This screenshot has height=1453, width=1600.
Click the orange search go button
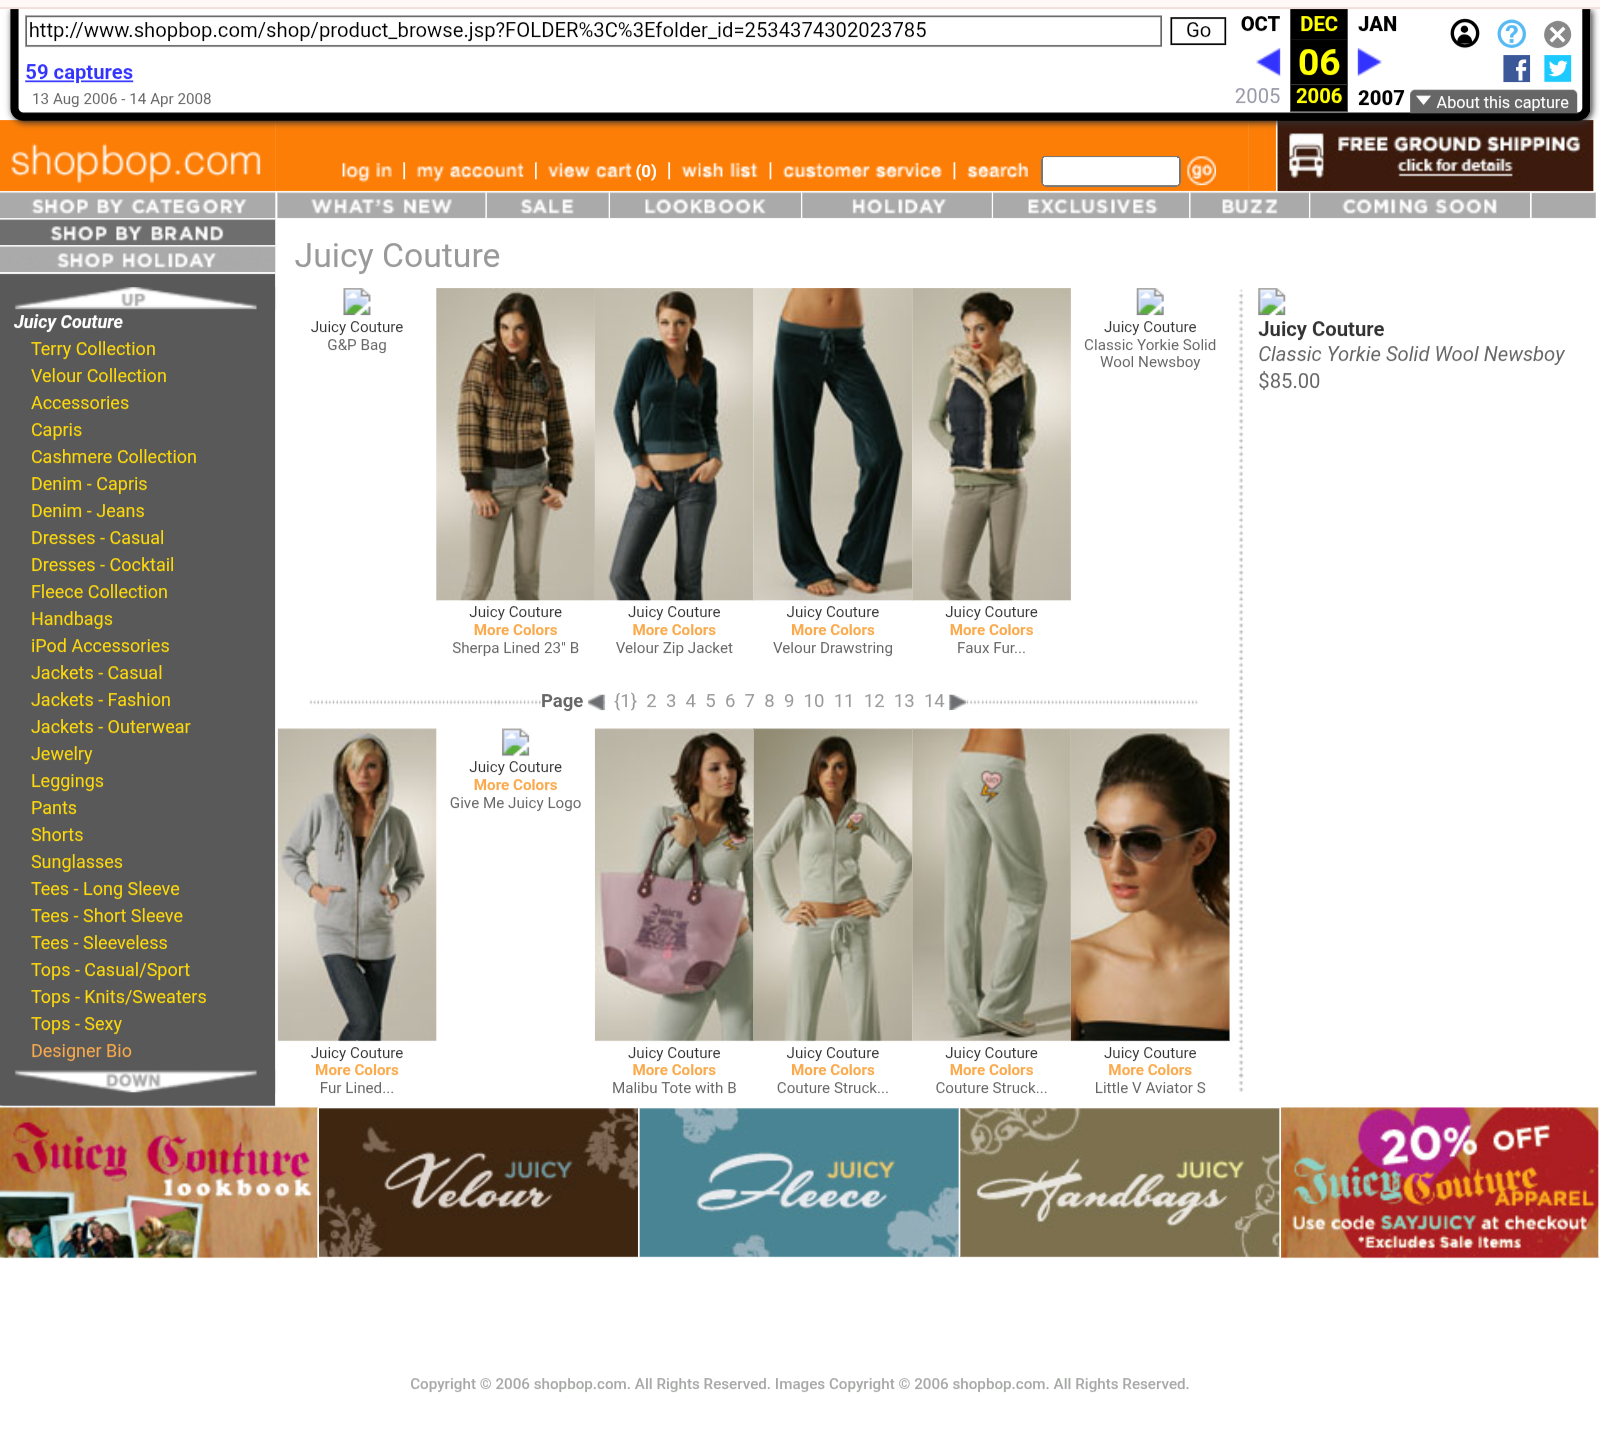(x=1201, y=171)
